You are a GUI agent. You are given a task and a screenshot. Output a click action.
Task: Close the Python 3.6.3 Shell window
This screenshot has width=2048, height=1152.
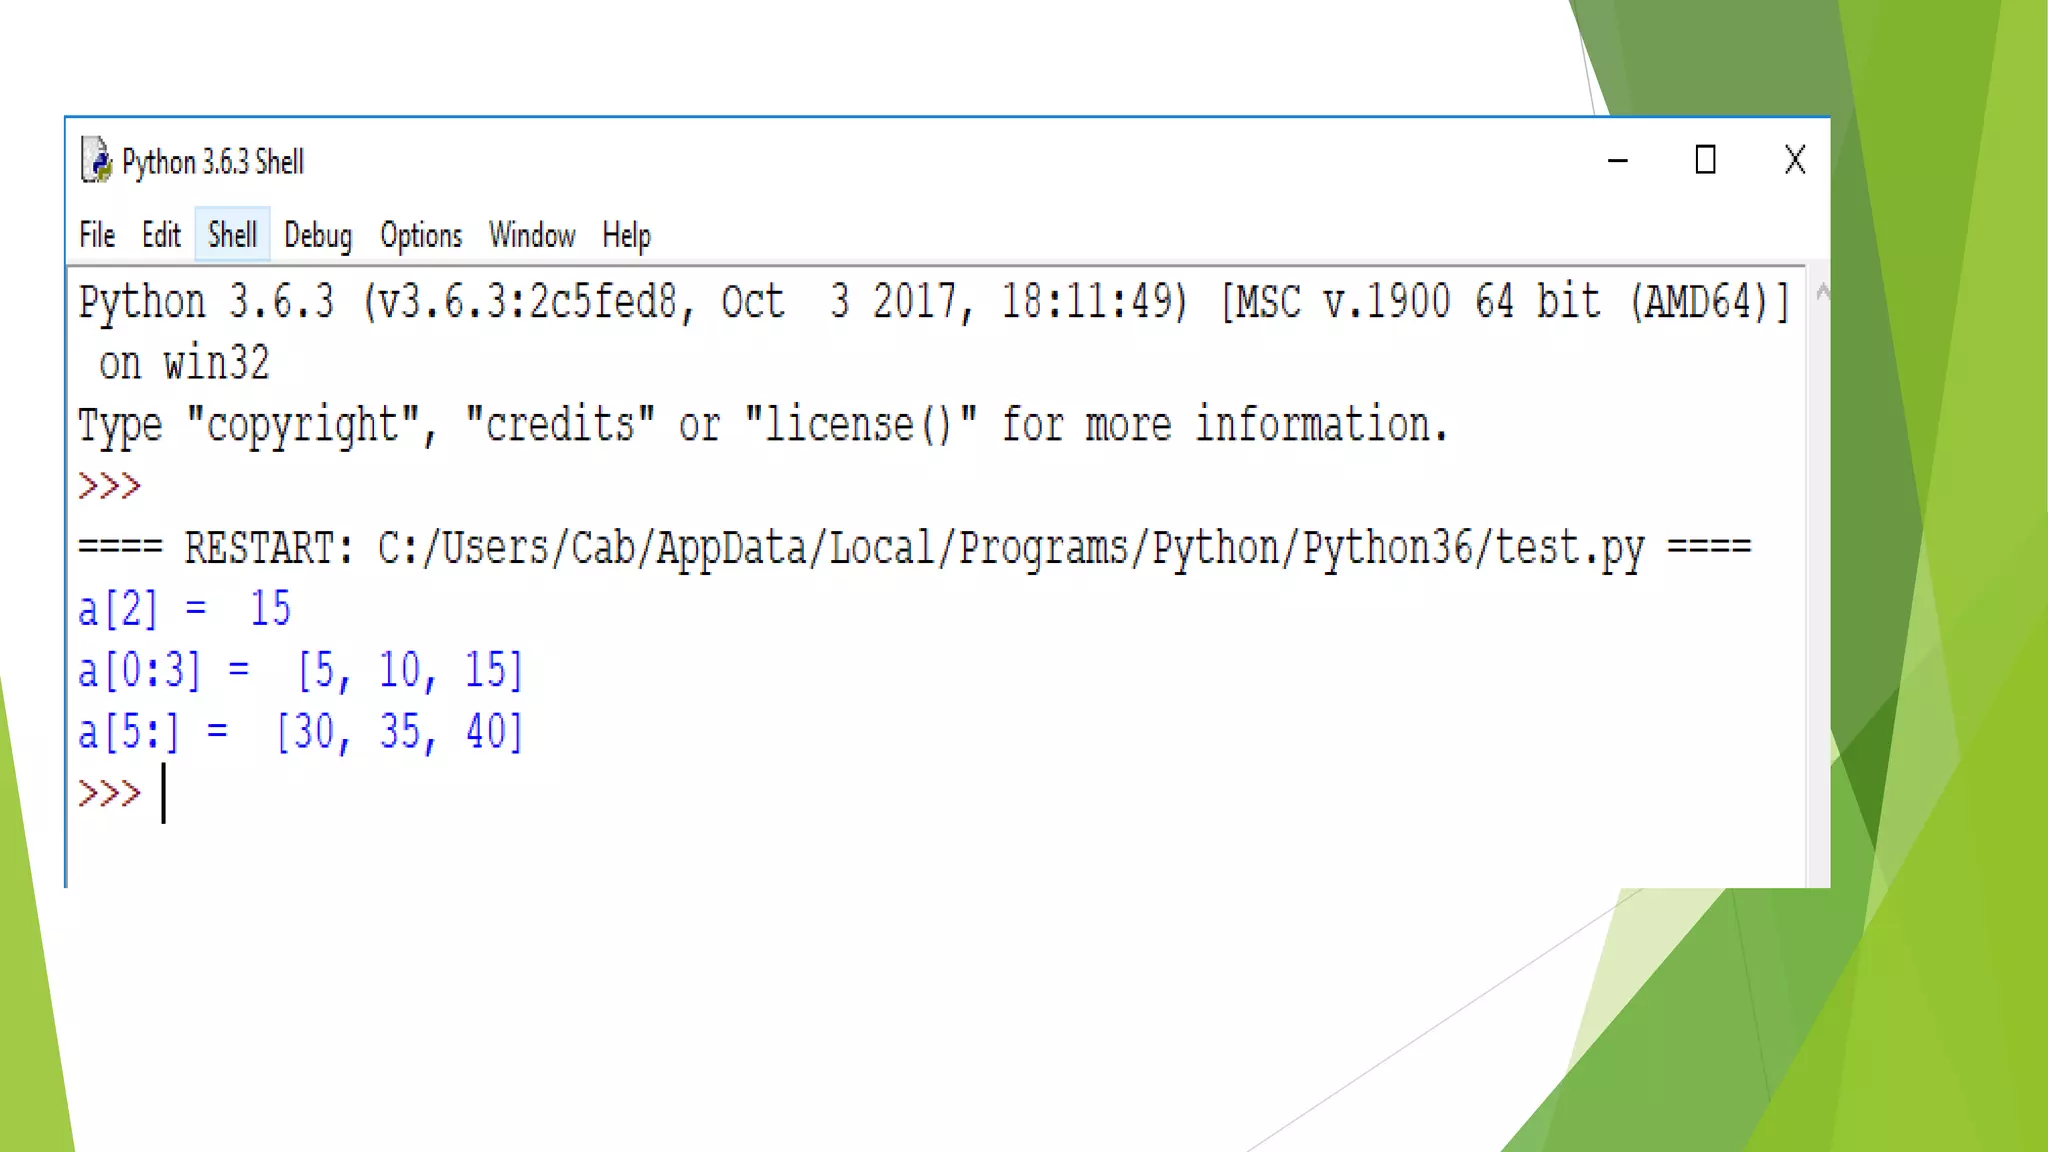(1794, 160)
